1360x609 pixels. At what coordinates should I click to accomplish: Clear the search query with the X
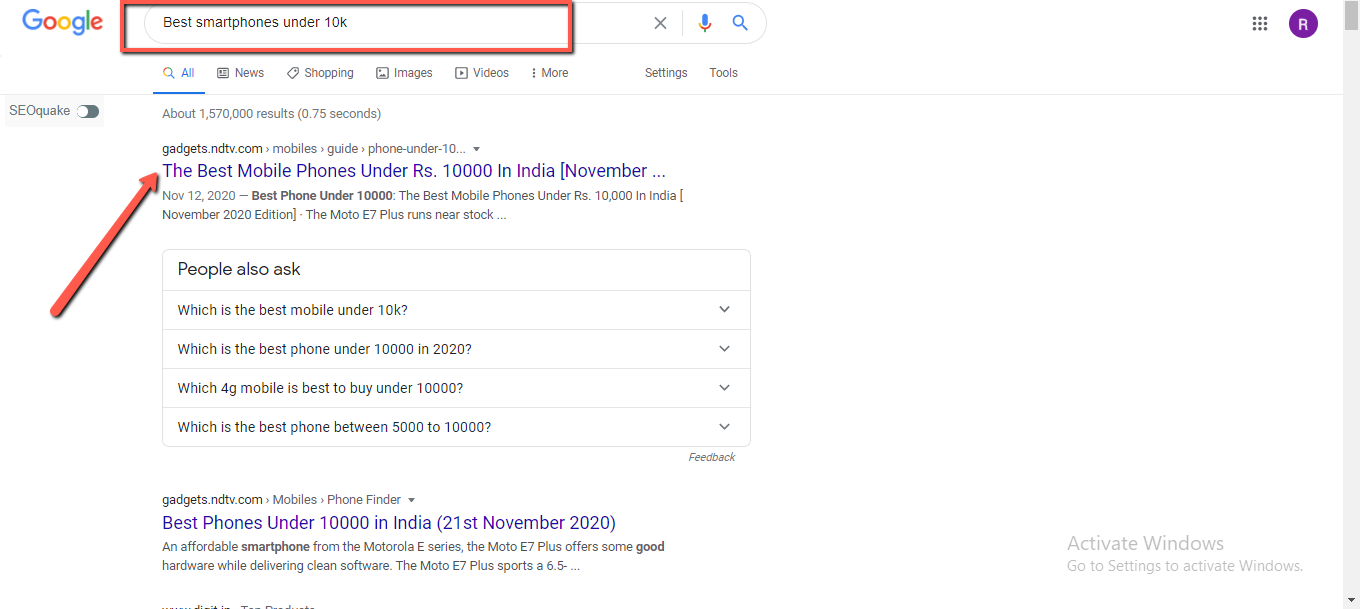(660, 22)
